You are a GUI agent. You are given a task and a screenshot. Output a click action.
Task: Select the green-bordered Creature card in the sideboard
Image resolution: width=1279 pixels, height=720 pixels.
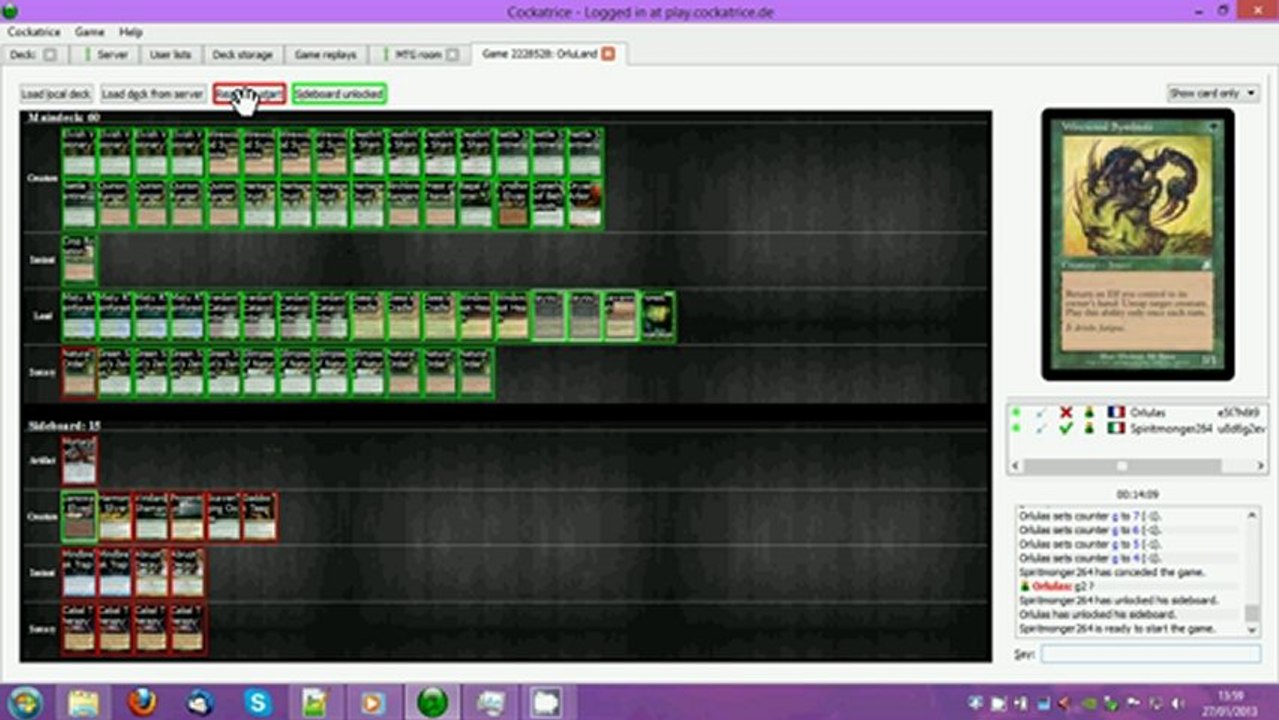coord(79,516)
